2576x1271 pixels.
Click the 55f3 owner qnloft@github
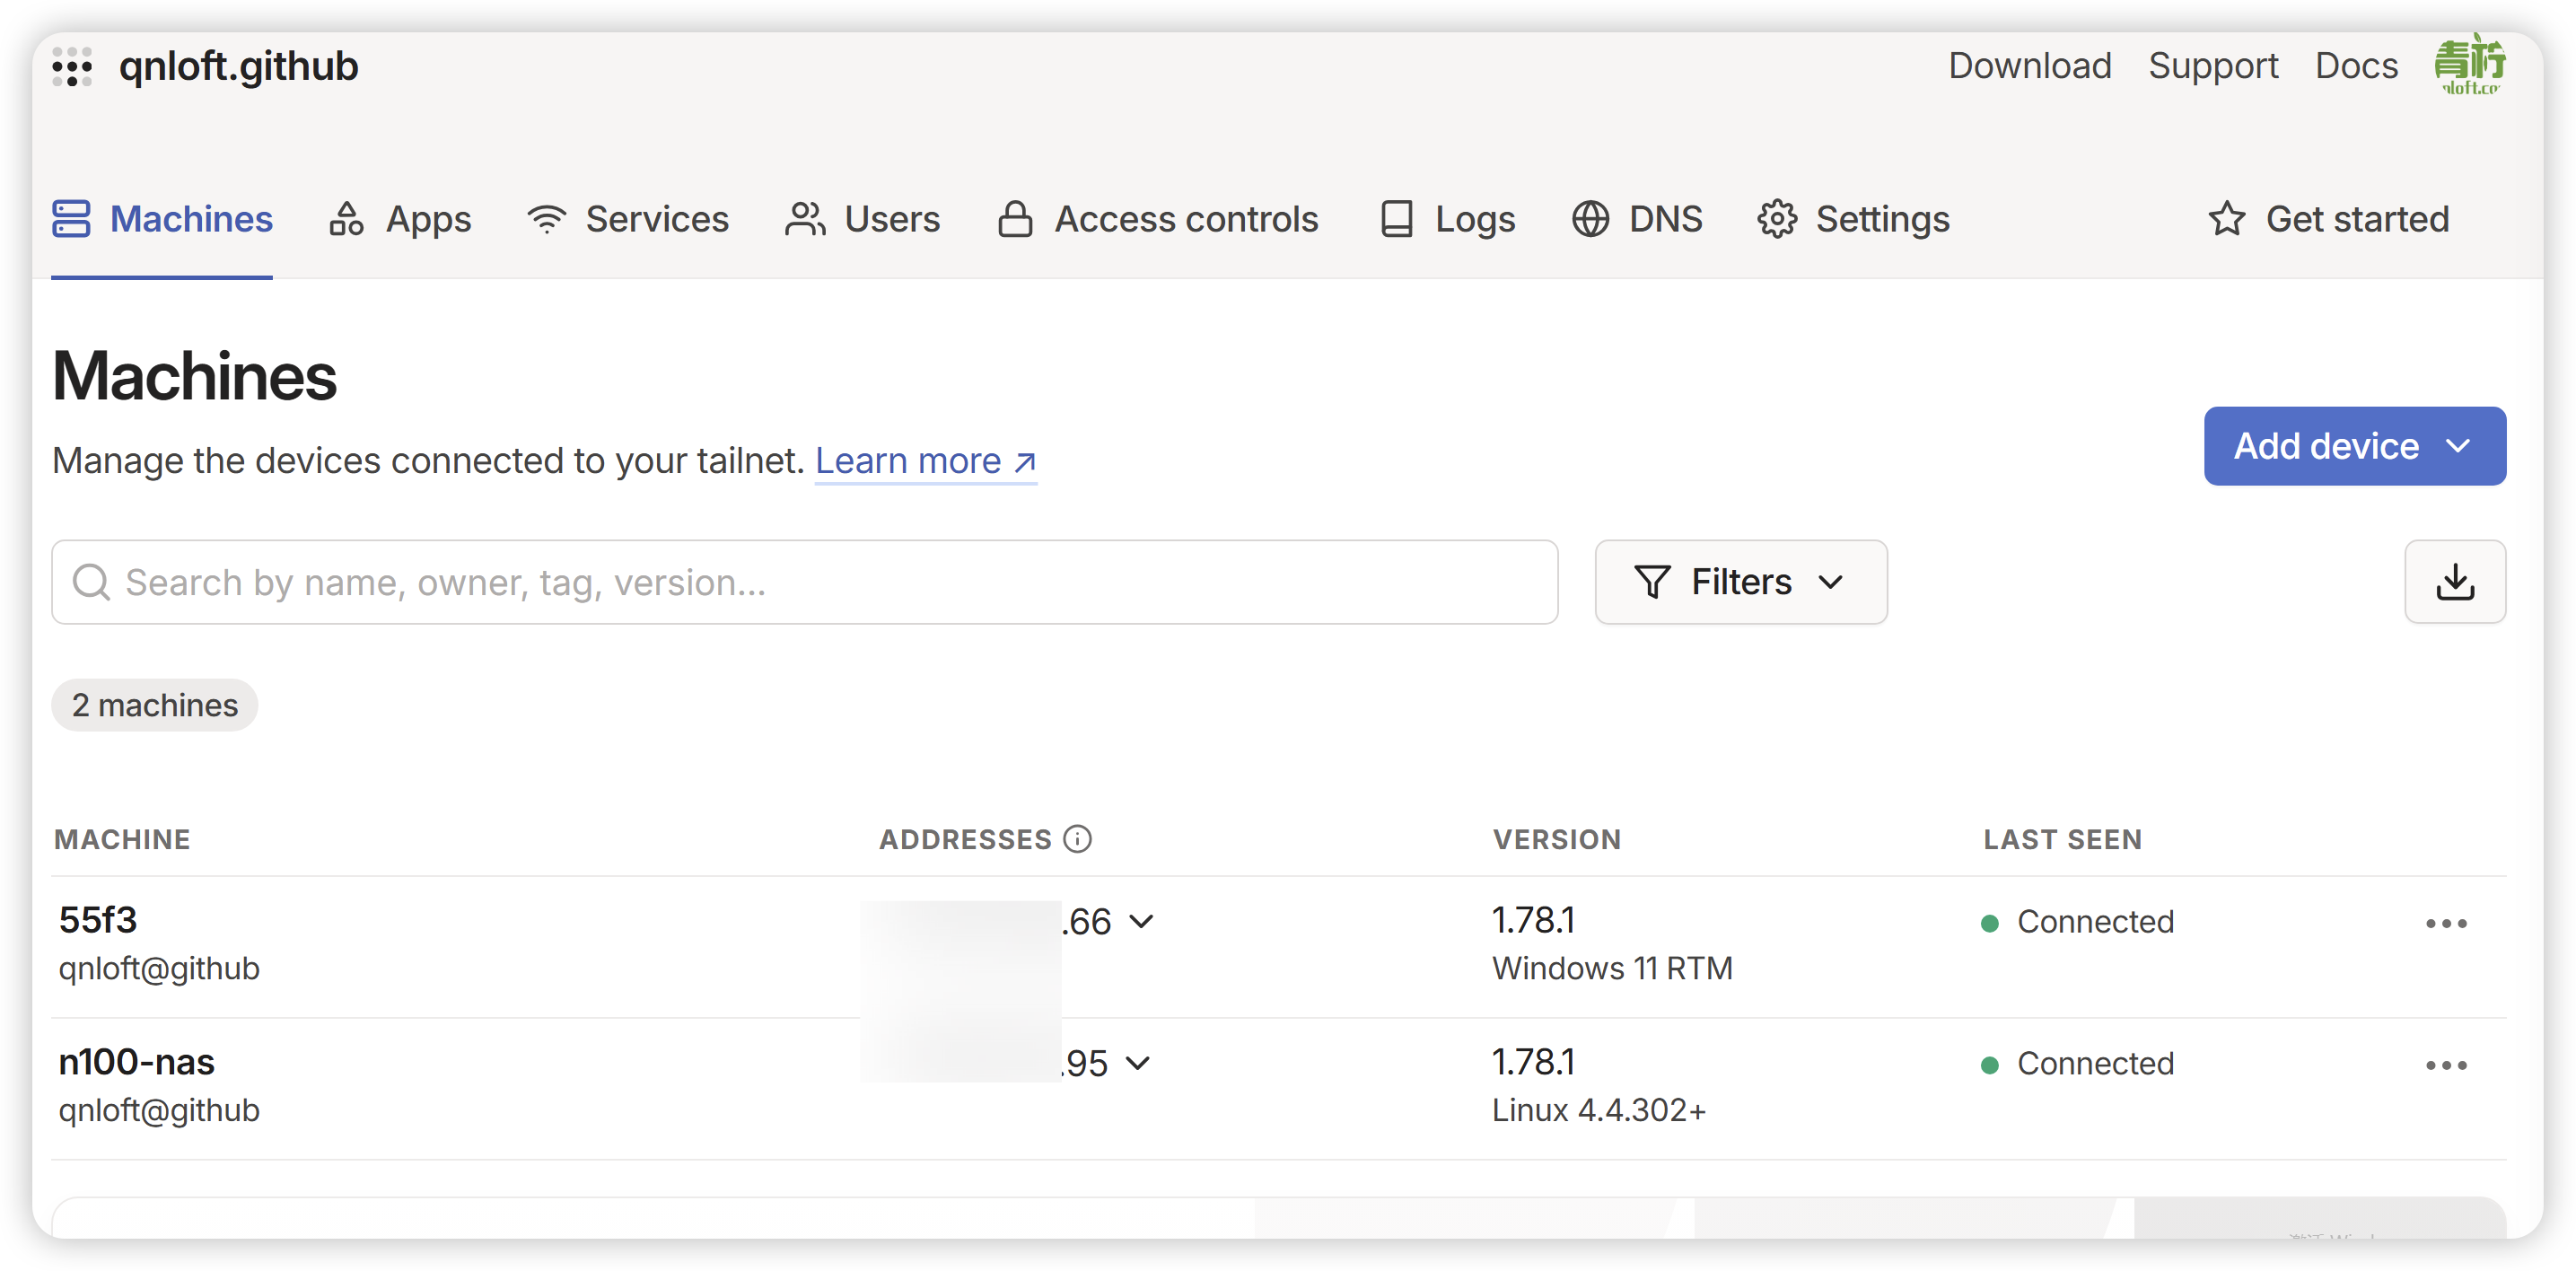pyautogui.click(x=159, y=968)
